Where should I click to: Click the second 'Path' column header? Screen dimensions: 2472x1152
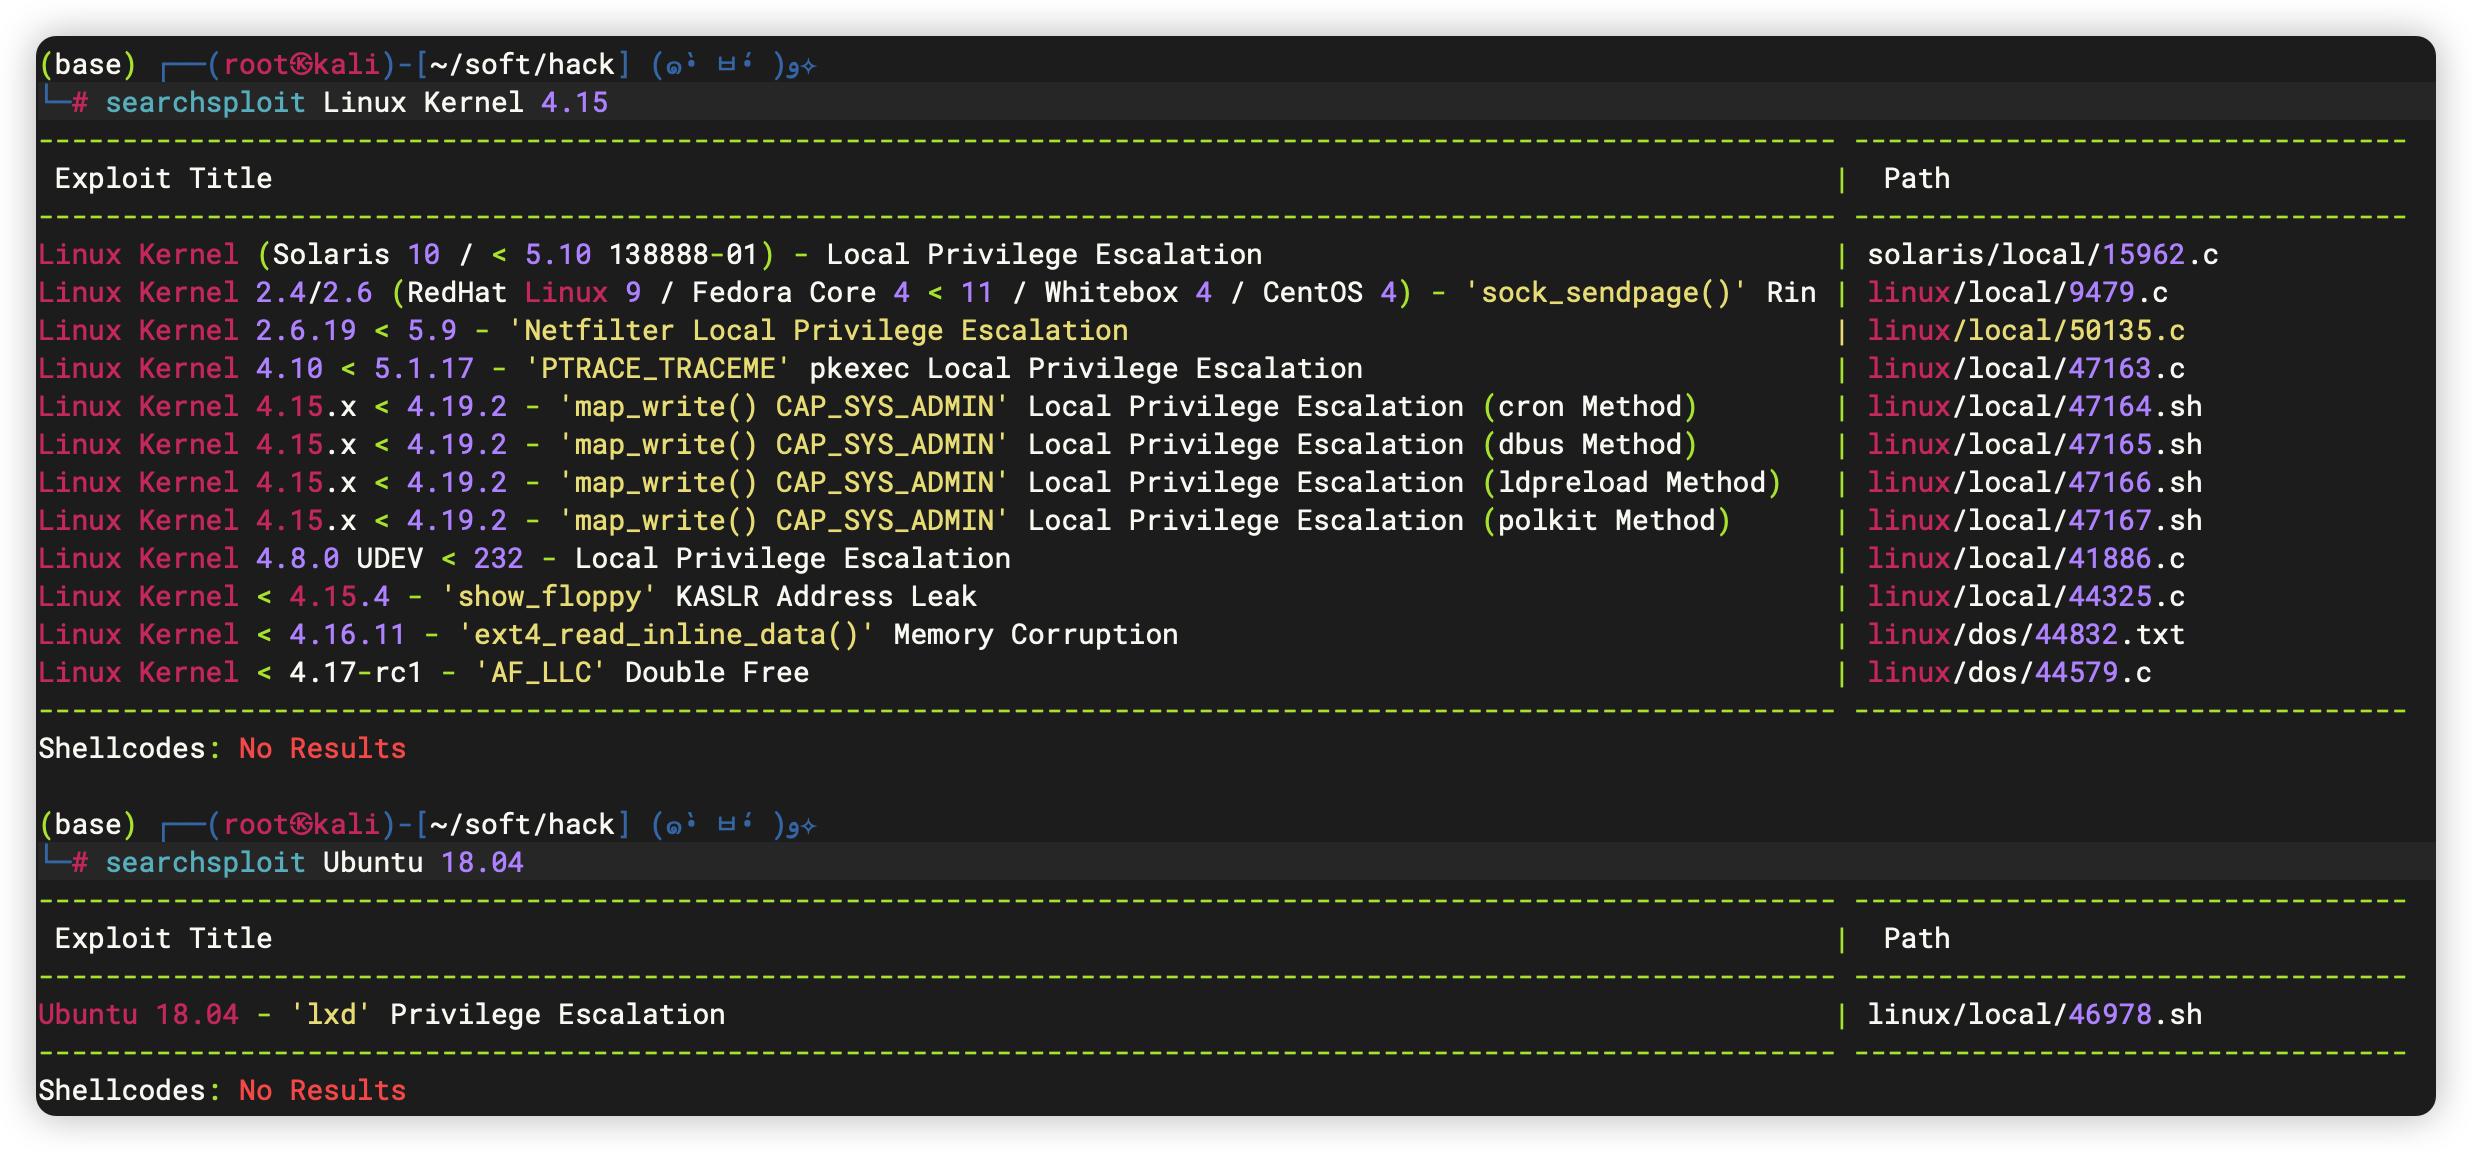point(1917,938)
